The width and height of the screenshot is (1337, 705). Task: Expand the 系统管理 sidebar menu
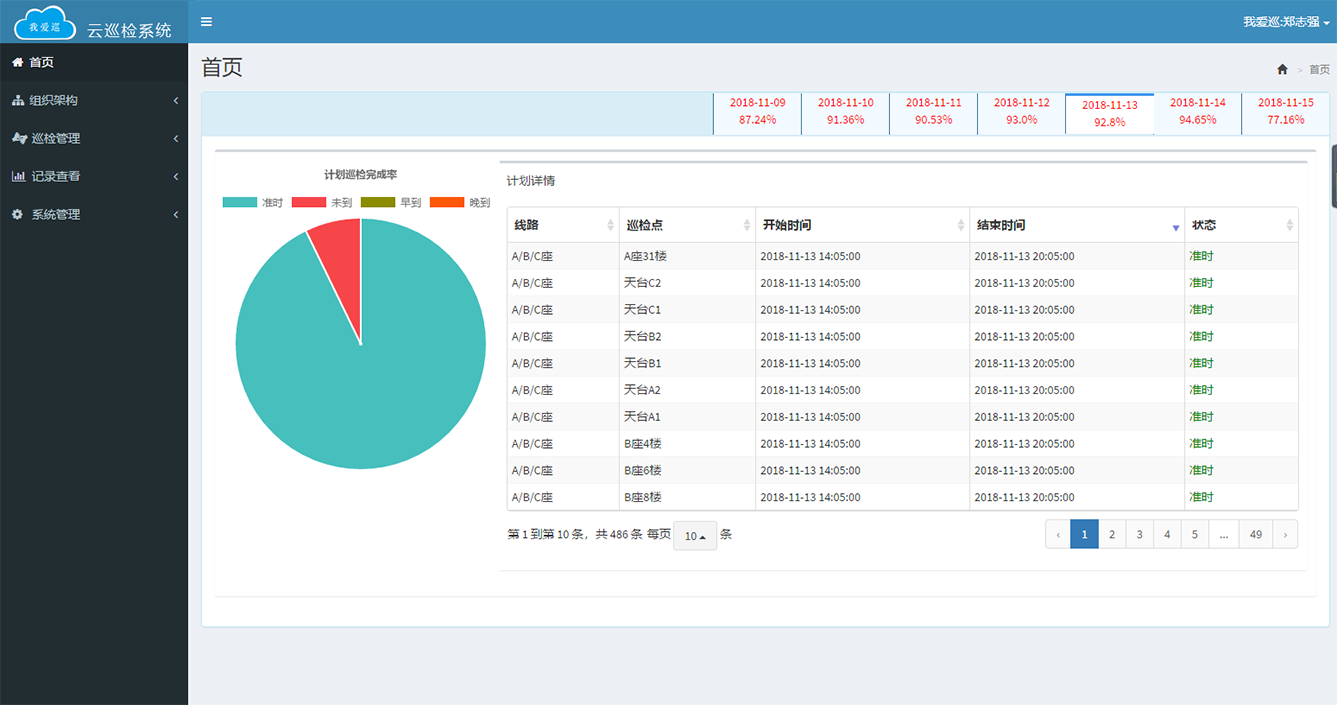tap(94, 213)
